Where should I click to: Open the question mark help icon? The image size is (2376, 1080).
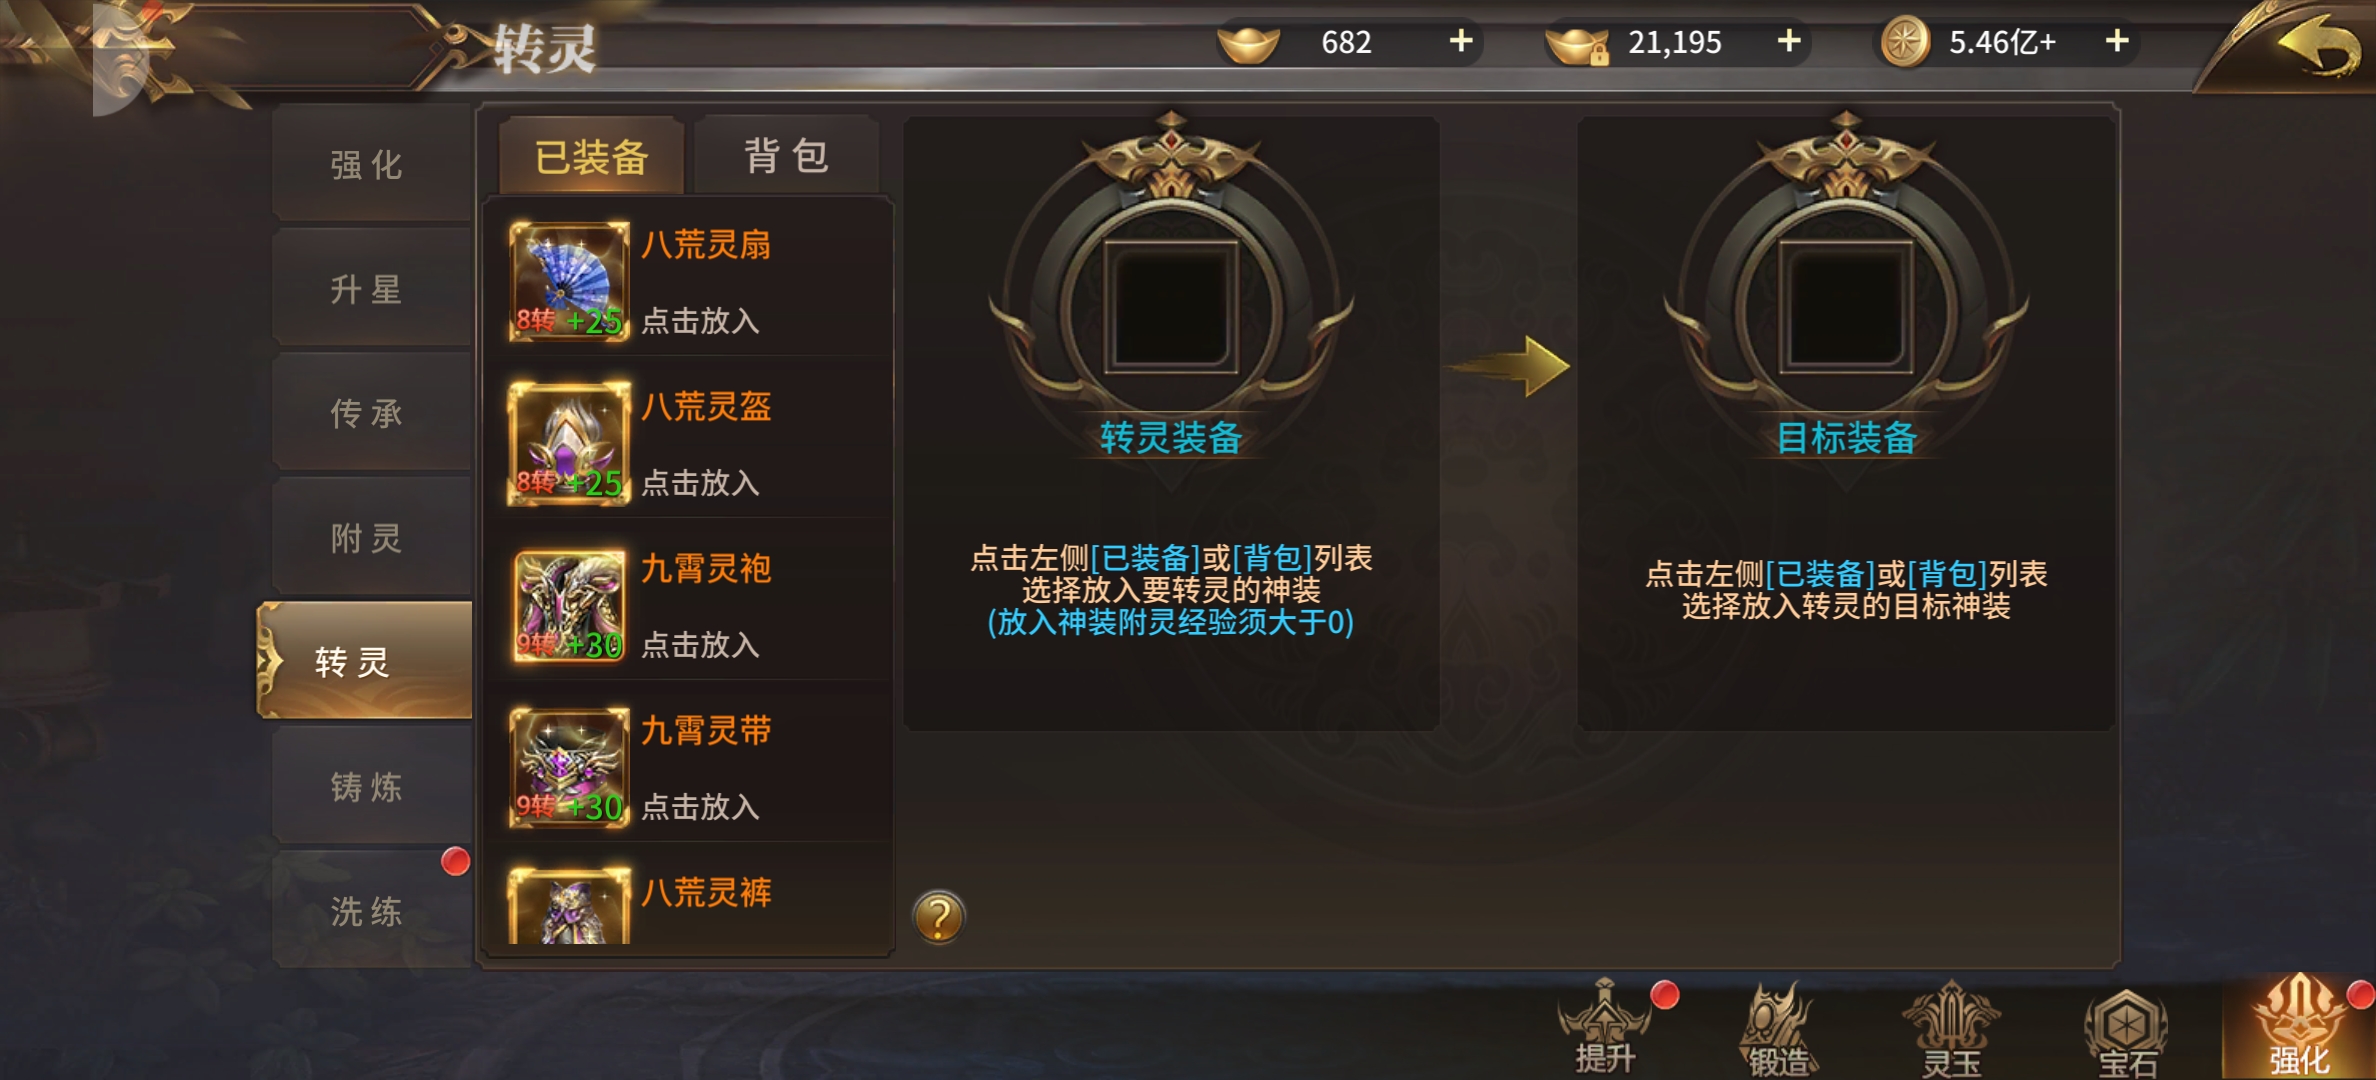point(939,916)
